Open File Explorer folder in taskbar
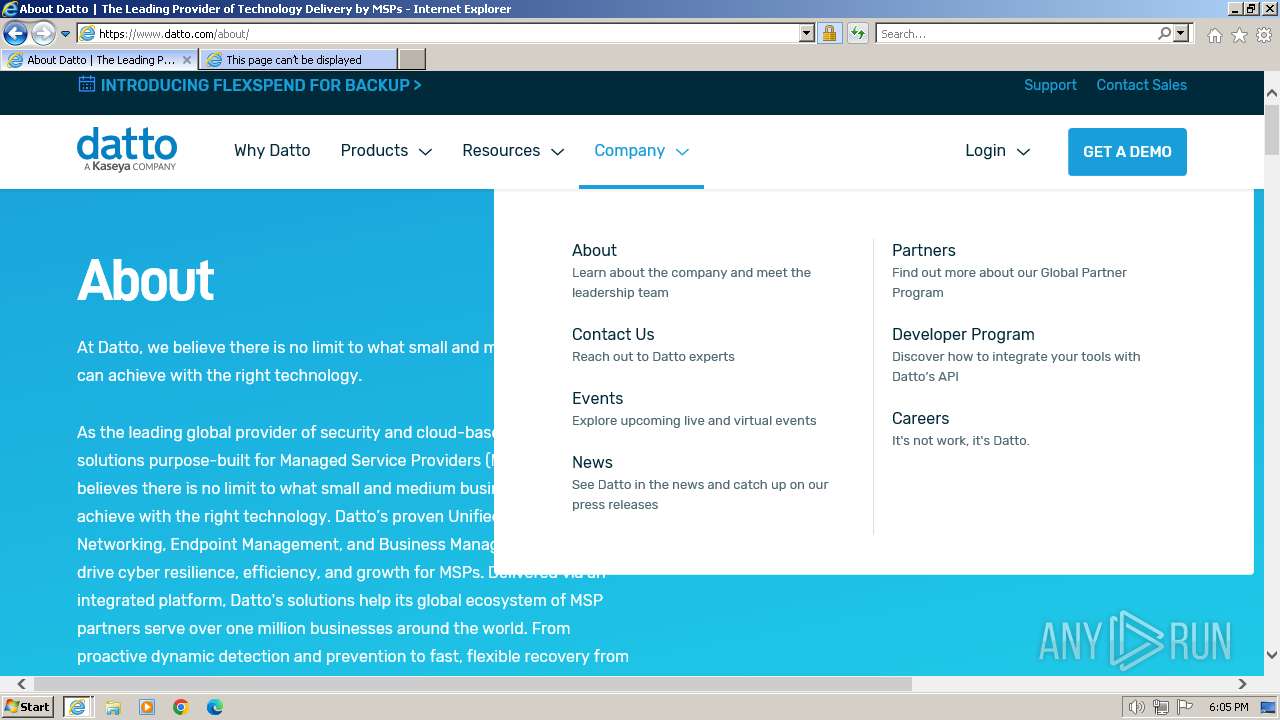 click(113, 707)
